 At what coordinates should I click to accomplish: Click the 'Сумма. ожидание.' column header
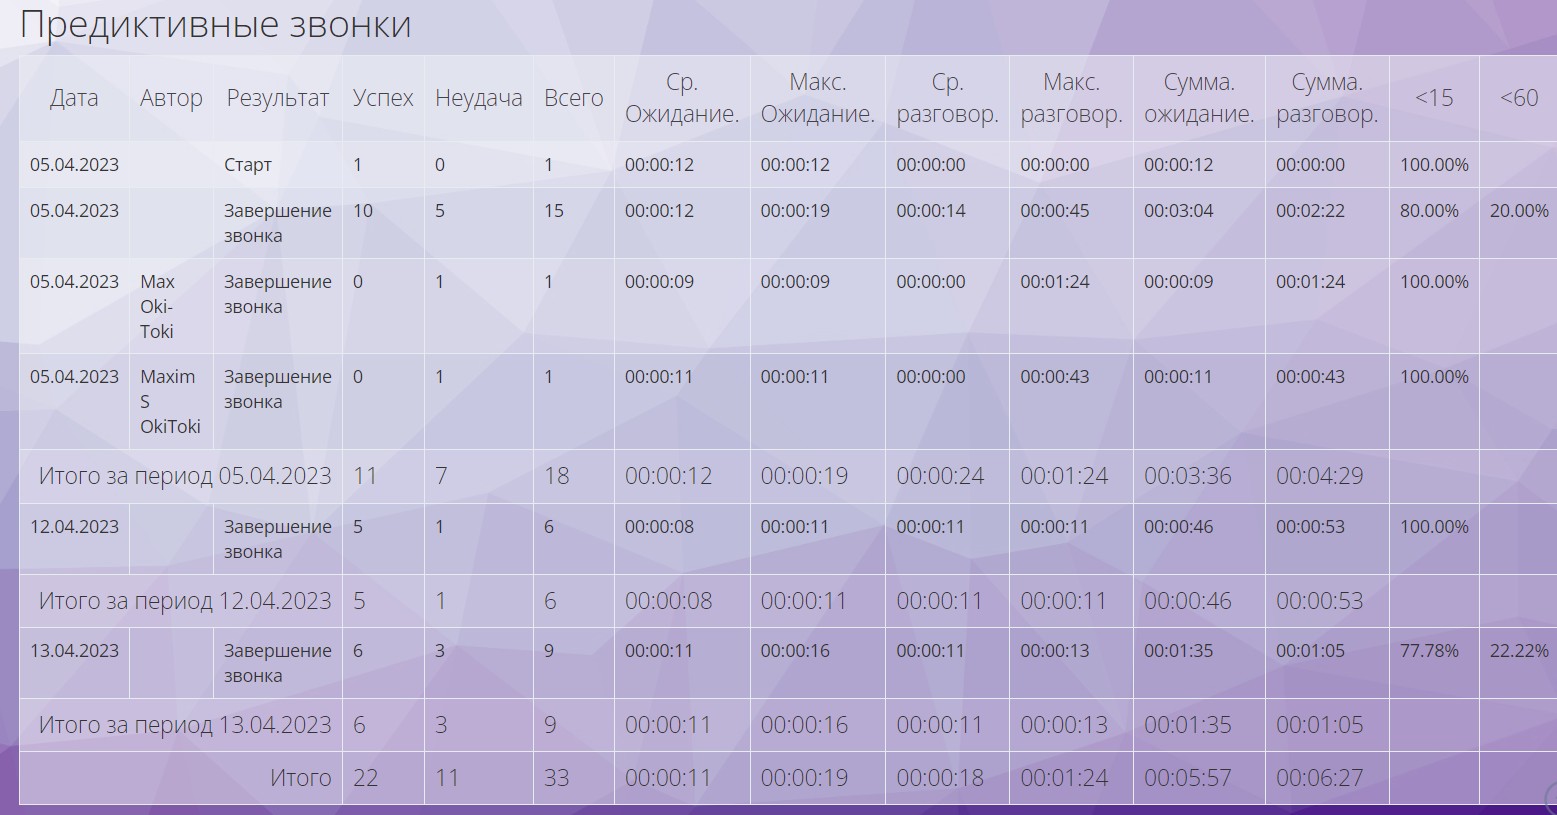1199,98
